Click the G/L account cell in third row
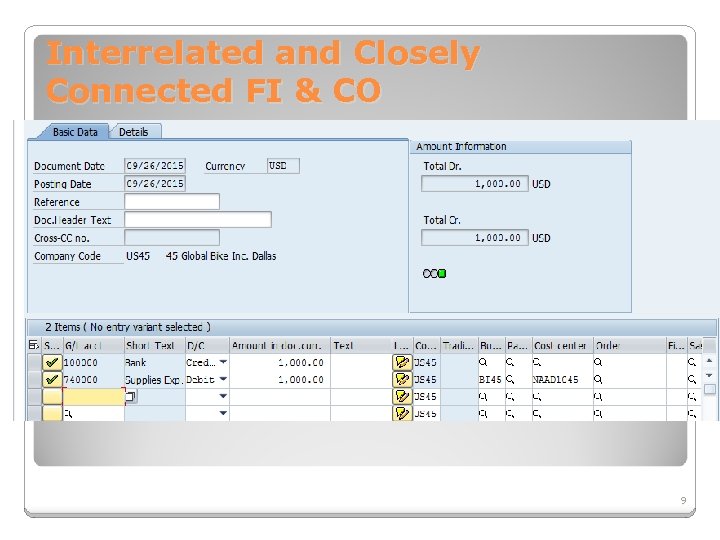 (x=94, y=396)
